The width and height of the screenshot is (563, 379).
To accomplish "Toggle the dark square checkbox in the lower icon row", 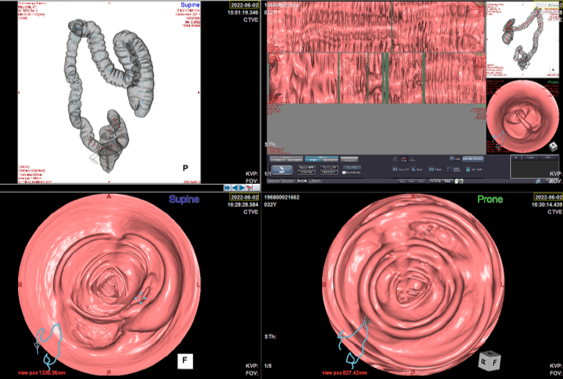I will click(x=449, y=169).
